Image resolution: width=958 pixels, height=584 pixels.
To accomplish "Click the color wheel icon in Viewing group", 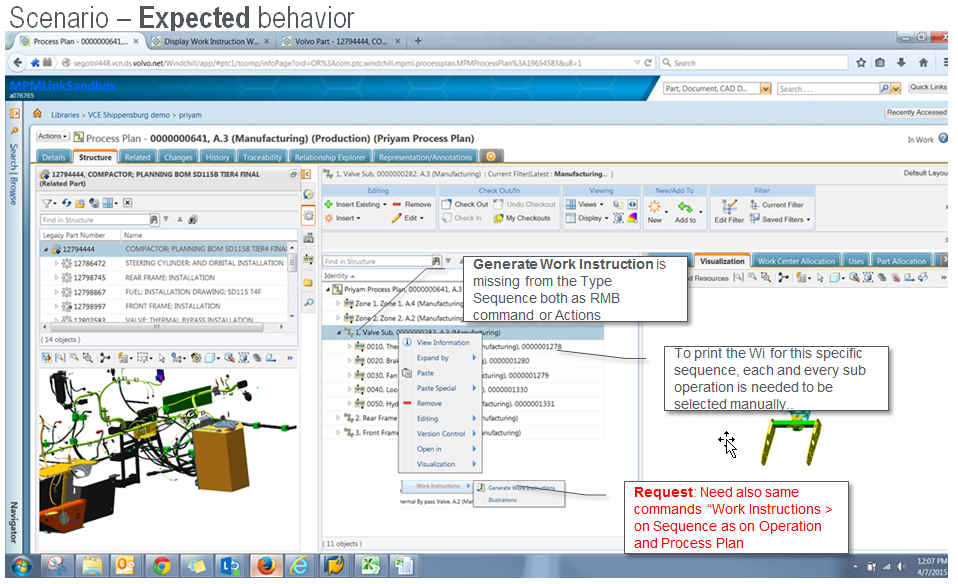I will pyautogui.click(x=632, y=218).
